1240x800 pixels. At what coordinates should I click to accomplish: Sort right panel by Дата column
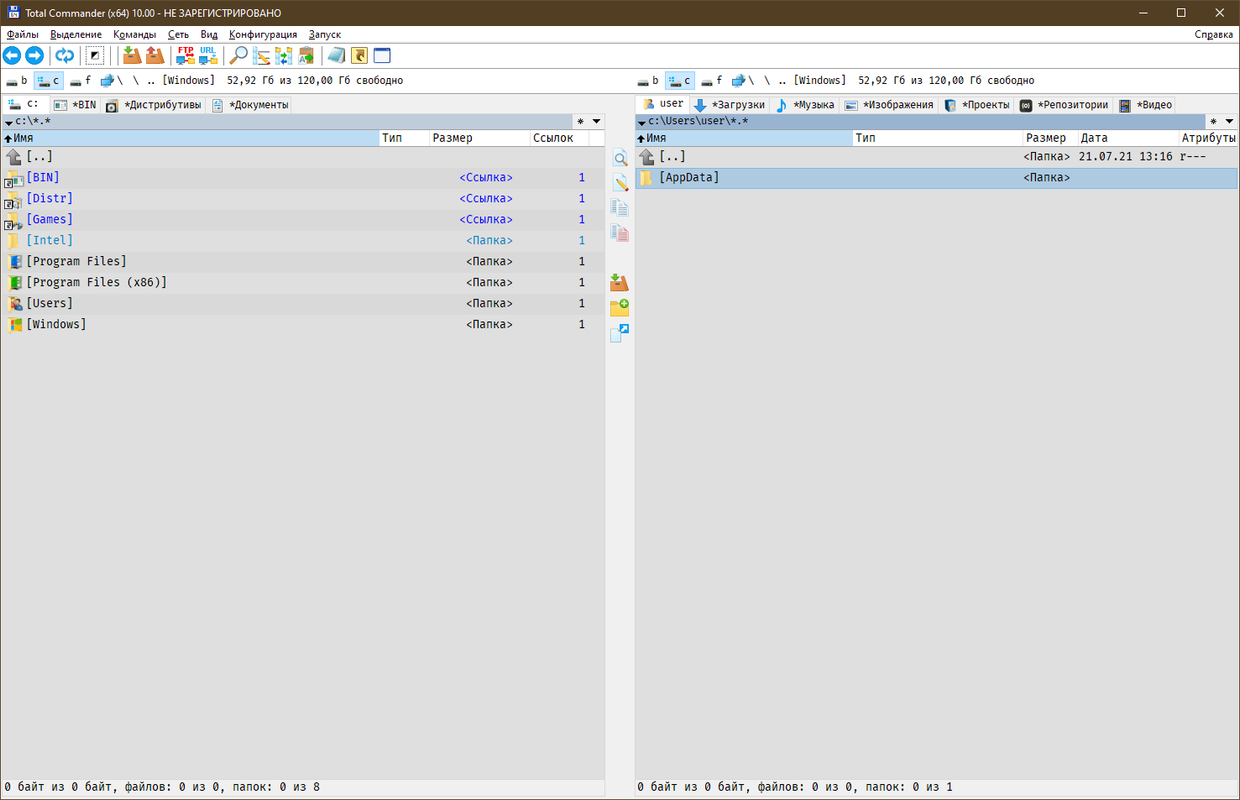point(1127,138)
